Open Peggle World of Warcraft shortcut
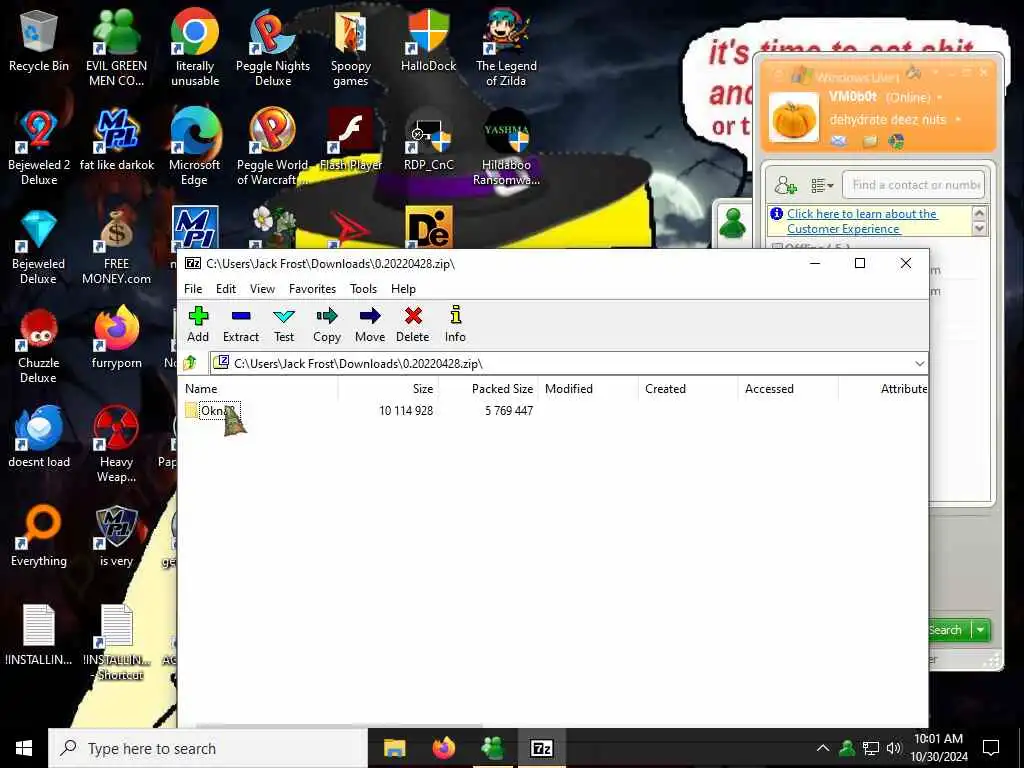 (x=272, y=148)
